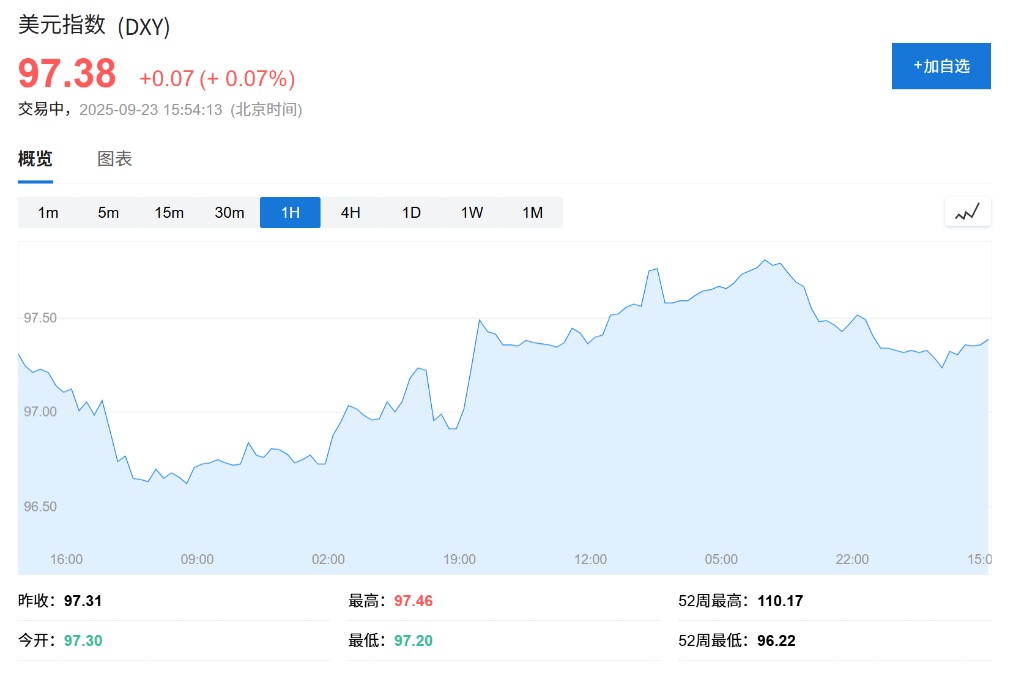Add DXY to watchlist with 加自选
Image resolution: width=1024 pixels, height=678 pixels.
(x=941, y=66)
